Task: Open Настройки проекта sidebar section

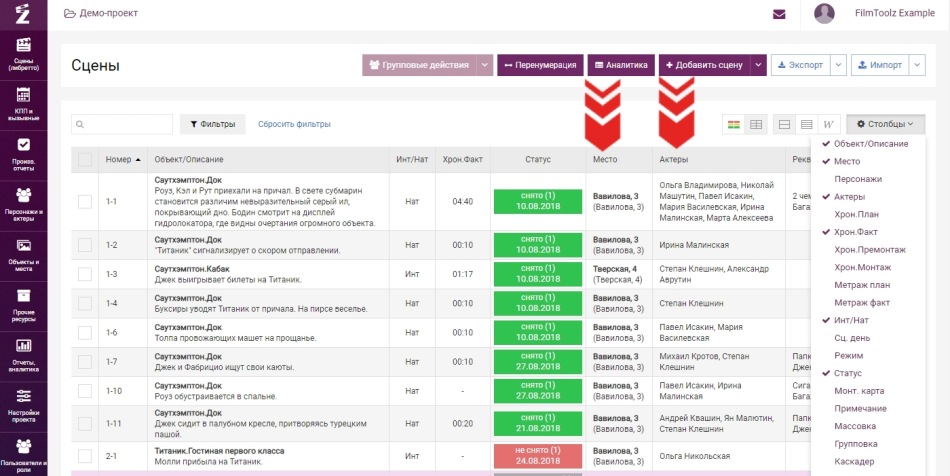Action: click(24, 406)
